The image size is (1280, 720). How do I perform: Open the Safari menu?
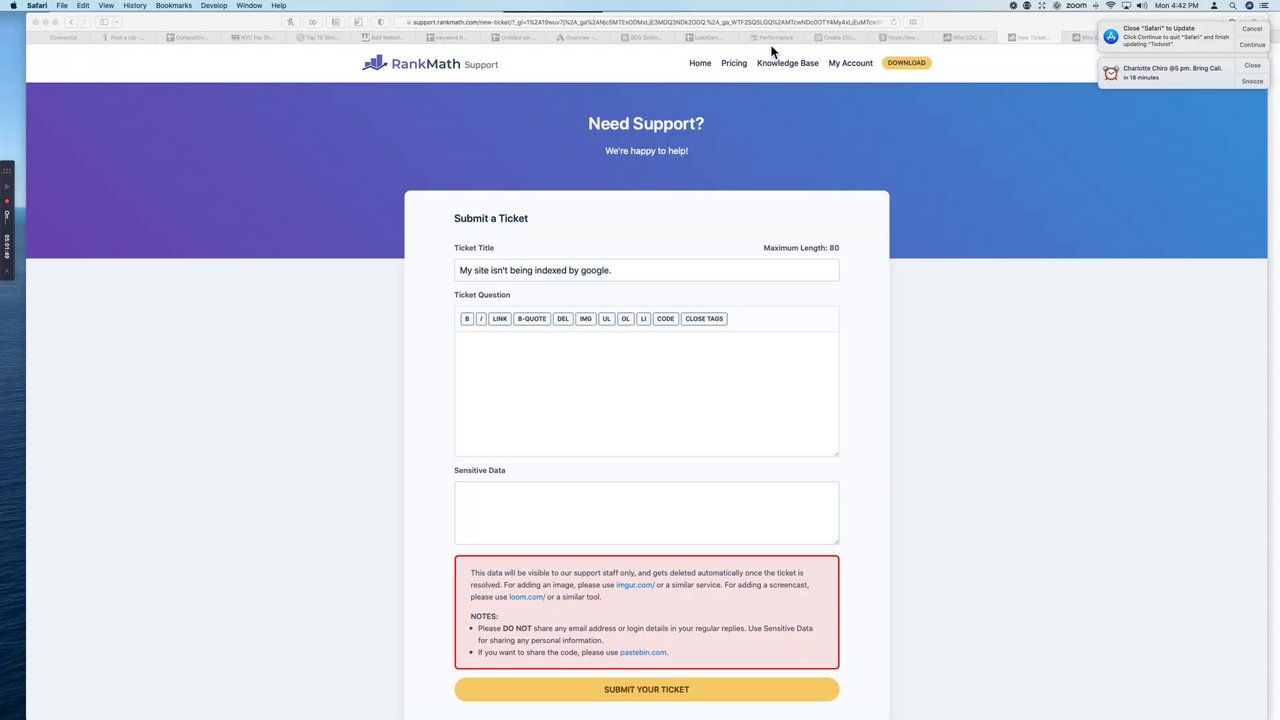[x=37, y=6]
